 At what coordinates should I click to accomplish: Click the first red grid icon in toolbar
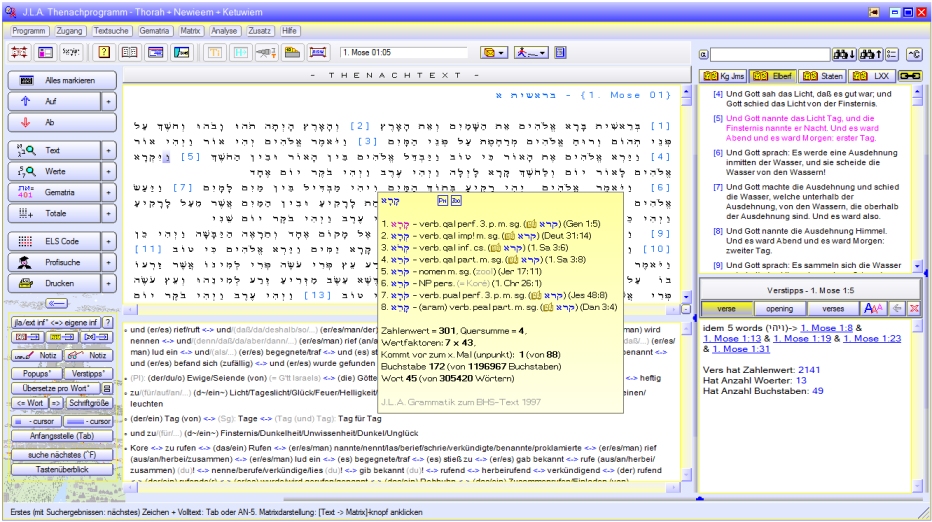click(20, 52)
